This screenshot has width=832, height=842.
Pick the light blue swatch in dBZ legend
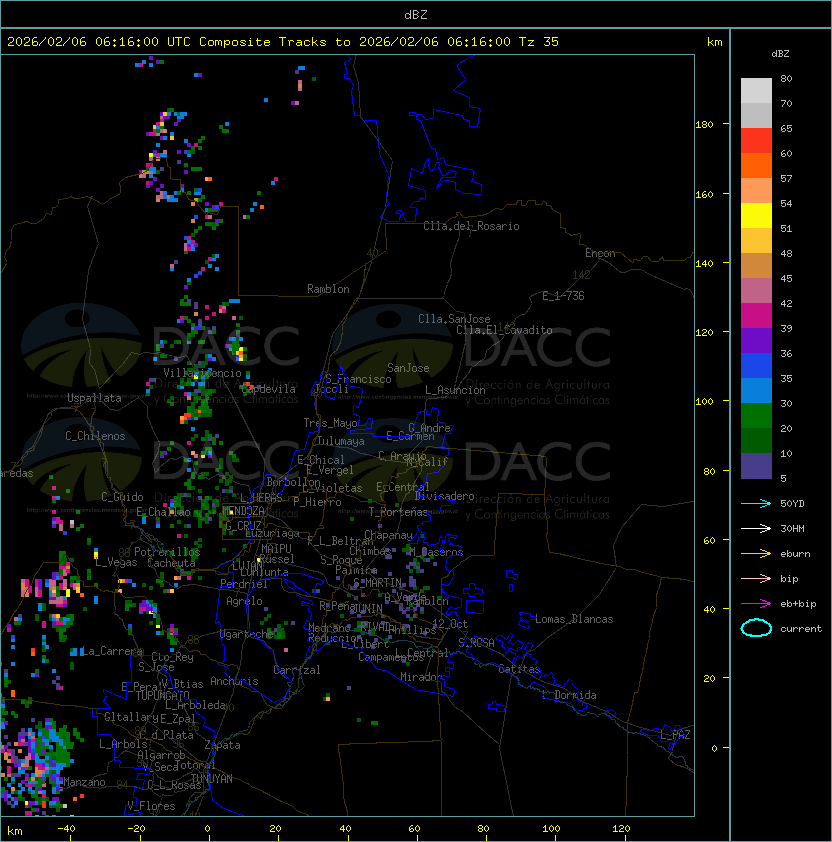tap(756, 390)
